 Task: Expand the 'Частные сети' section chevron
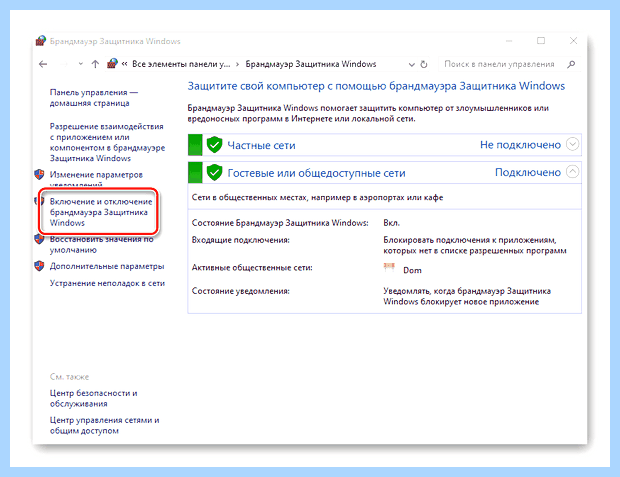point(573,144)
